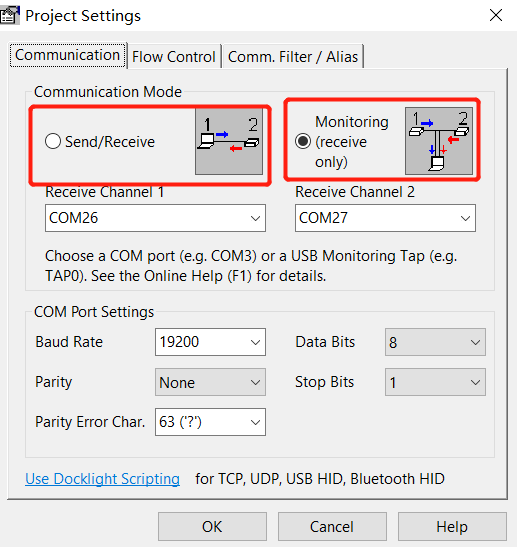Open the Receive Channel 1 COM26 dropdown
This screenshot has width=517, height=547.
click(x=155, y=218)
